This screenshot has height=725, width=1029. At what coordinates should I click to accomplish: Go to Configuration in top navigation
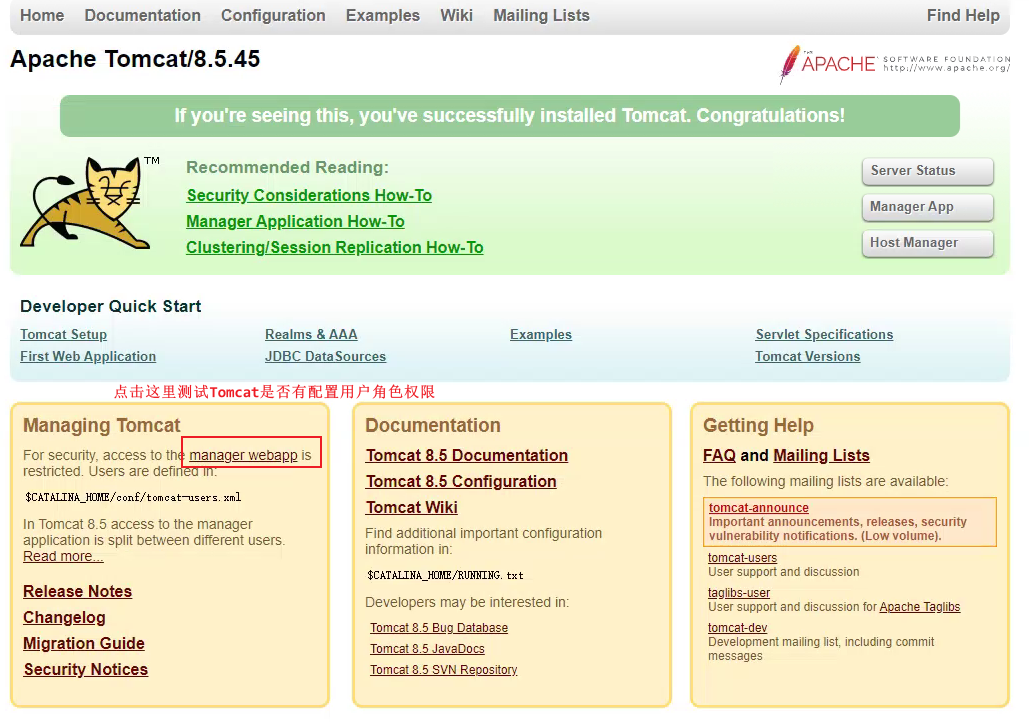pos(273,15)
